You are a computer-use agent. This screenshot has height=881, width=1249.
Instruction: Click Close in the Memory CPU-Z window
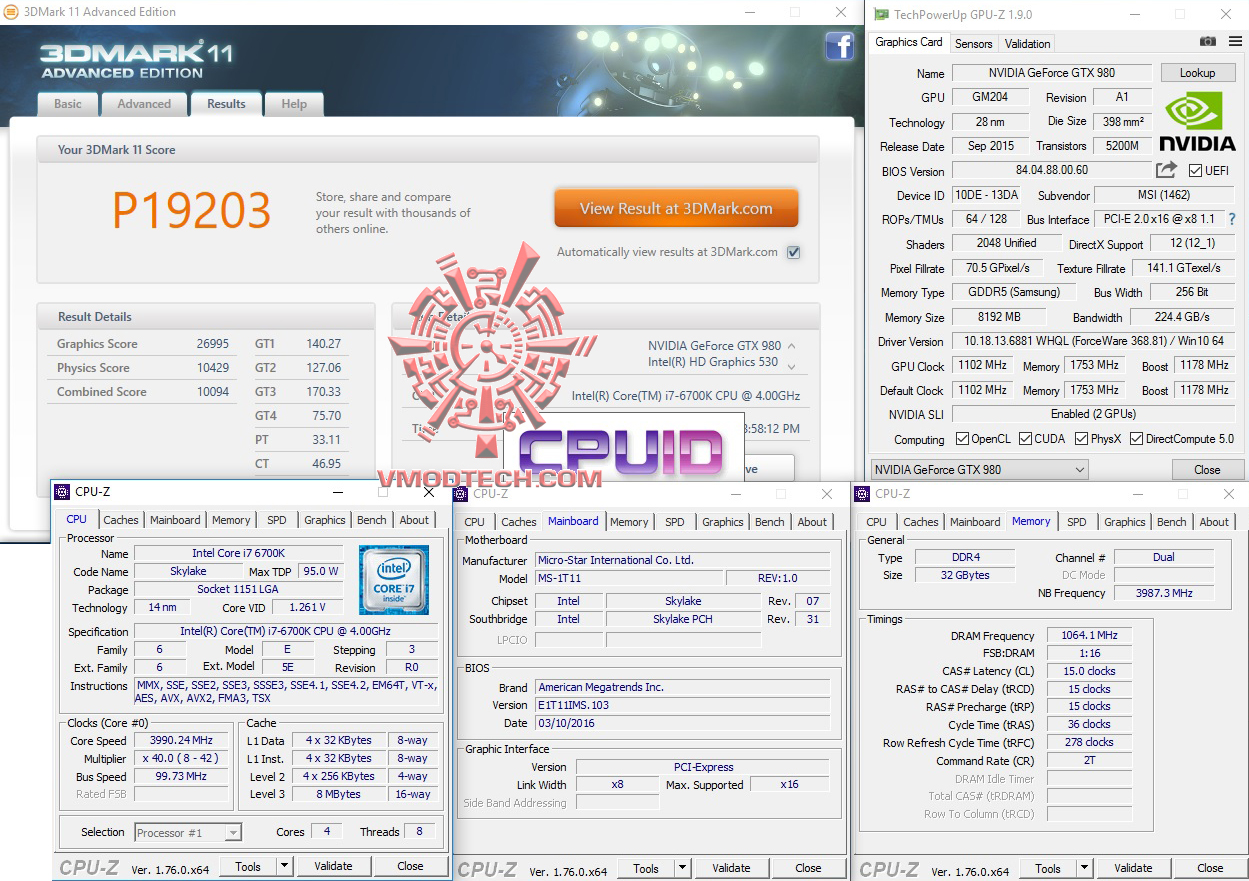pos(1210,869)
